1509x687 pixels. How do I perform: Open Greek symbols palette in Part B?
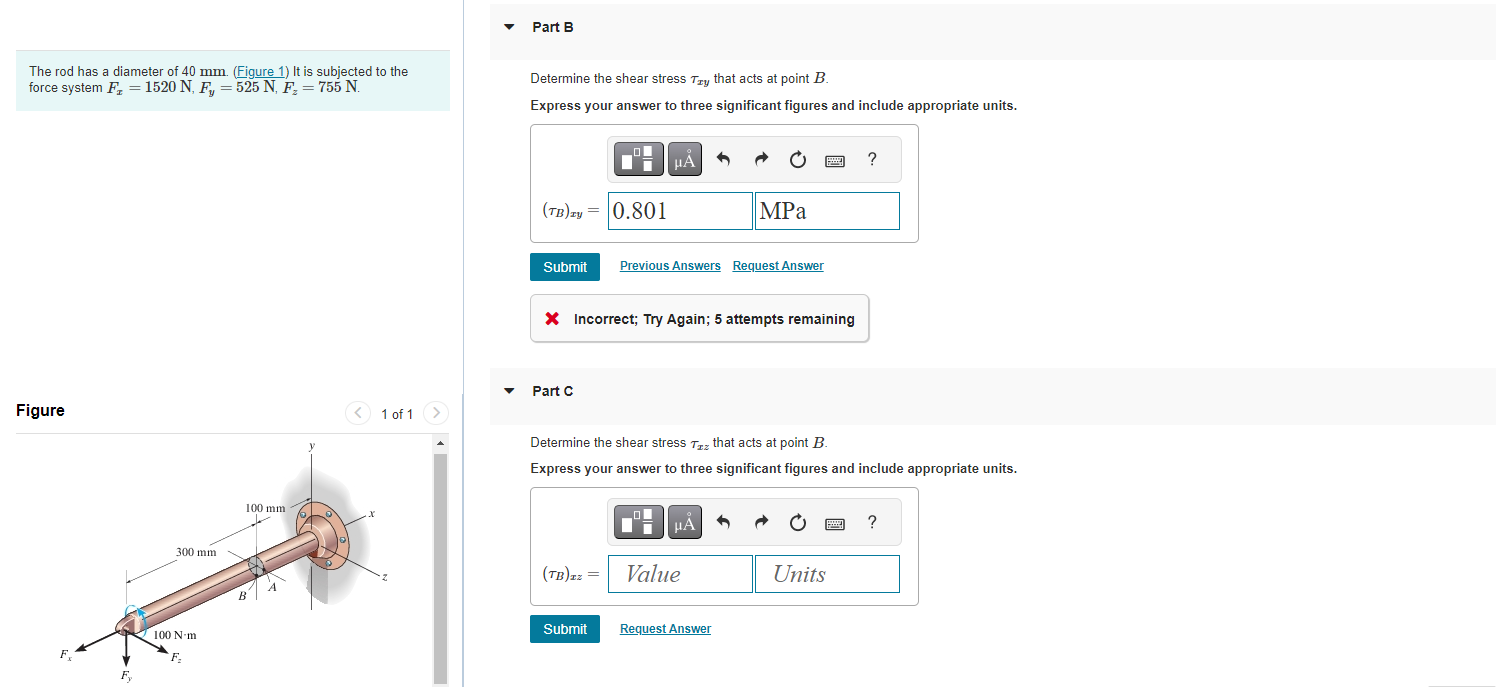pyautogui.click(x=685, y=159)
